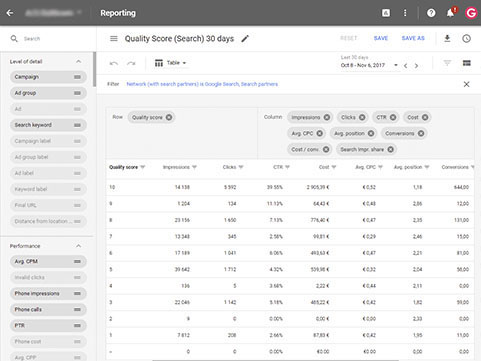This screenshot has width=481, height=361.
Task: Remove the Quality score row chip
Action: tap(169, 117)
